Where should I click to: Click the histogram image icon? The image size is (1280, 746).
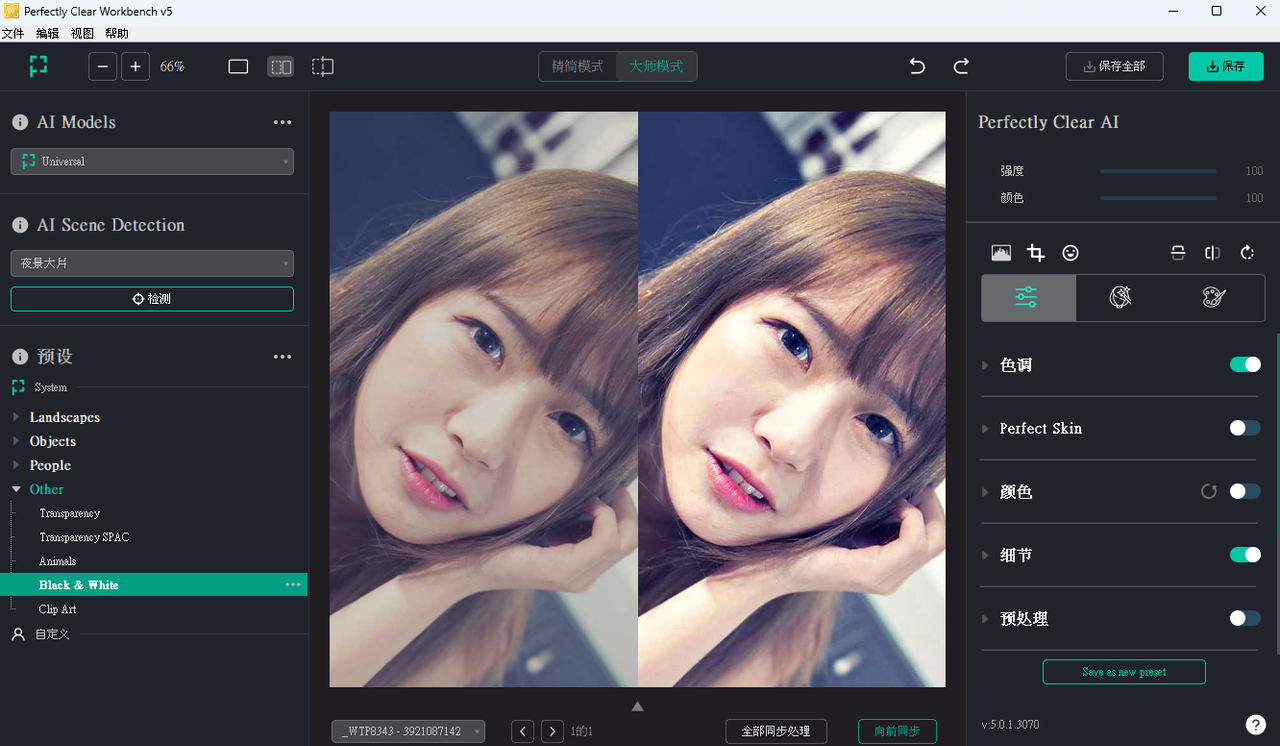tap(1001, 253)
